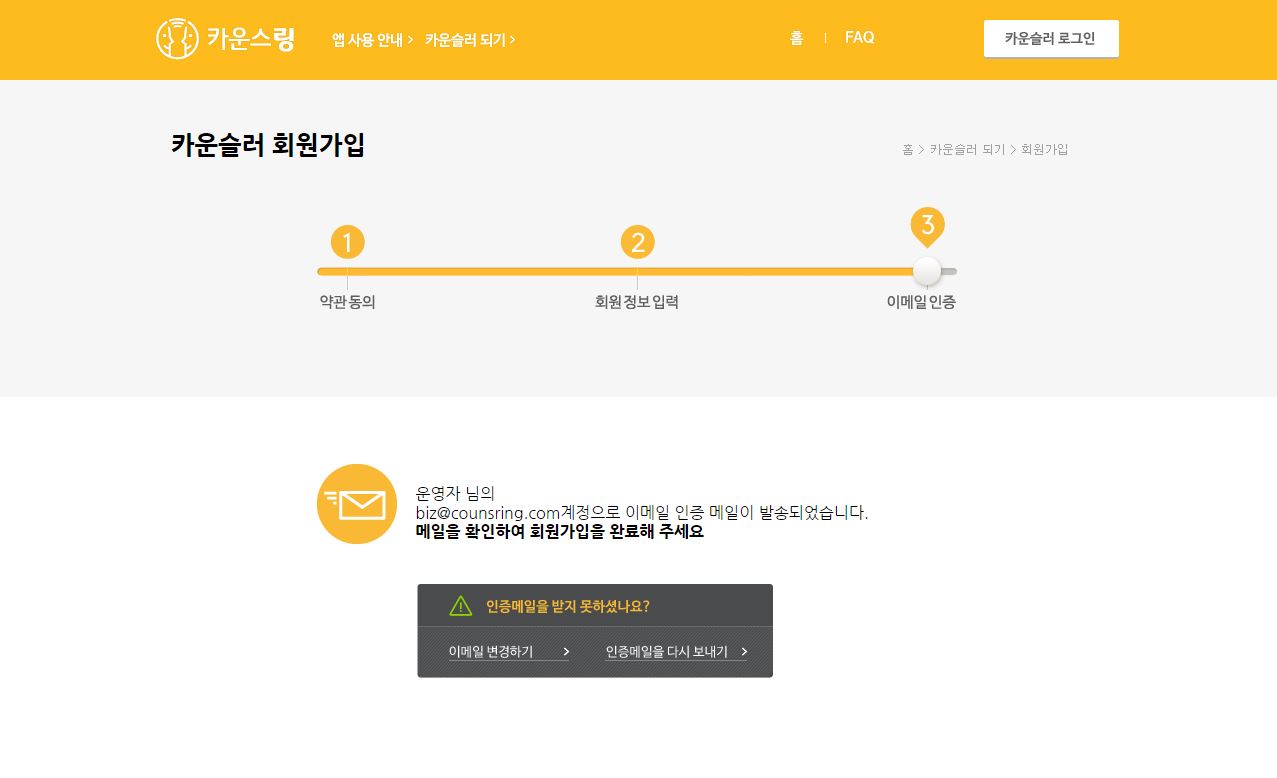
Task: Click 인증메일을 받지 못하셨나요? text
Action: [x=568, y=606]
